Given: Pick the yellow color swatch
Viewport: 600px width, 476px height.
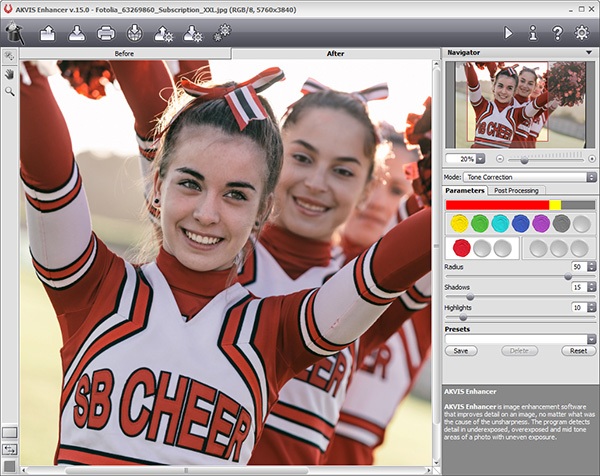Looking at the screenshot, I should [459, 223].
